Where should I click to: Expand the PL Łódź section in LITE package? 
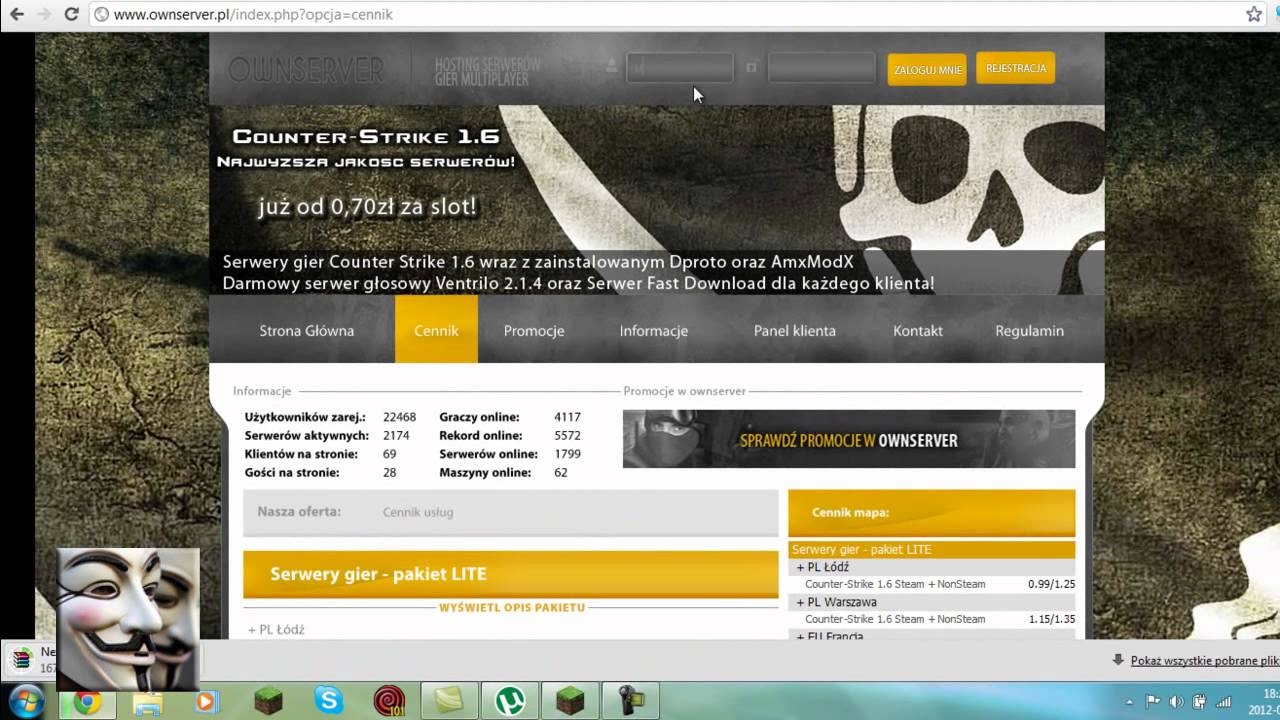(x=276, y=630)
